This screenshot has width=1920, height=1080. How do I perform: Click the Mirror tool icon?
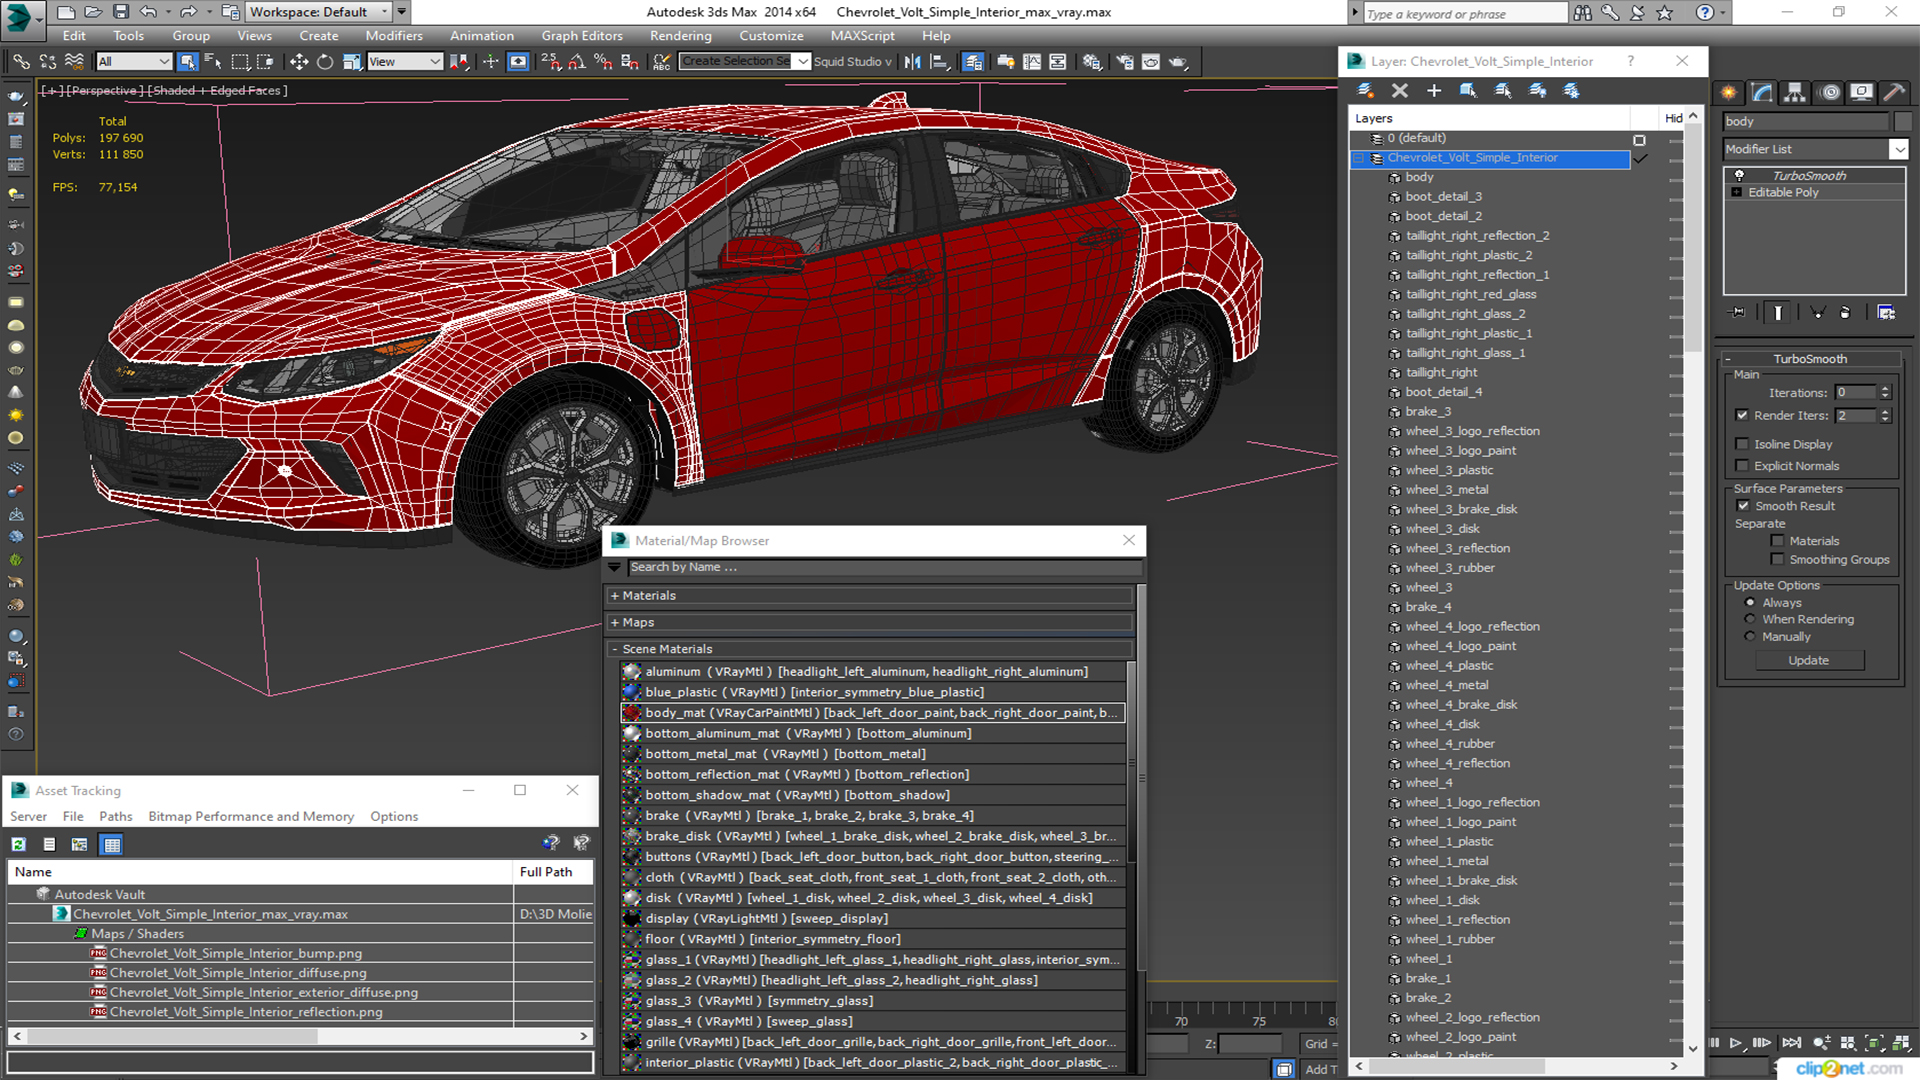click(912, 62)
